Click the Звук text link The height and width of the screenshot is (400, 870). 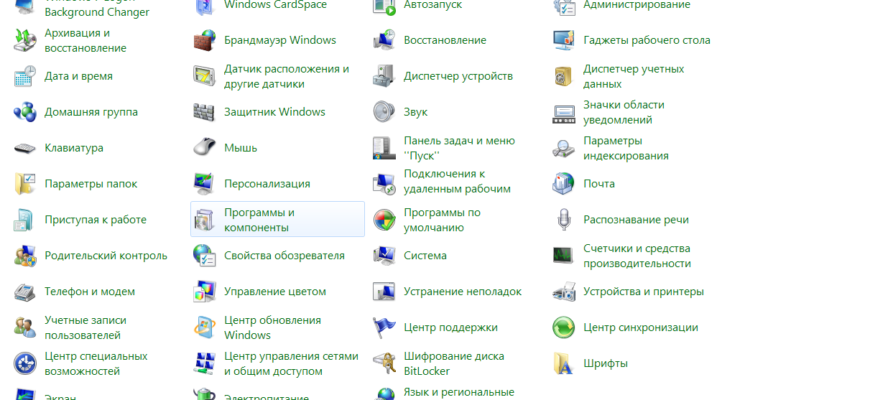pos(416,112)
